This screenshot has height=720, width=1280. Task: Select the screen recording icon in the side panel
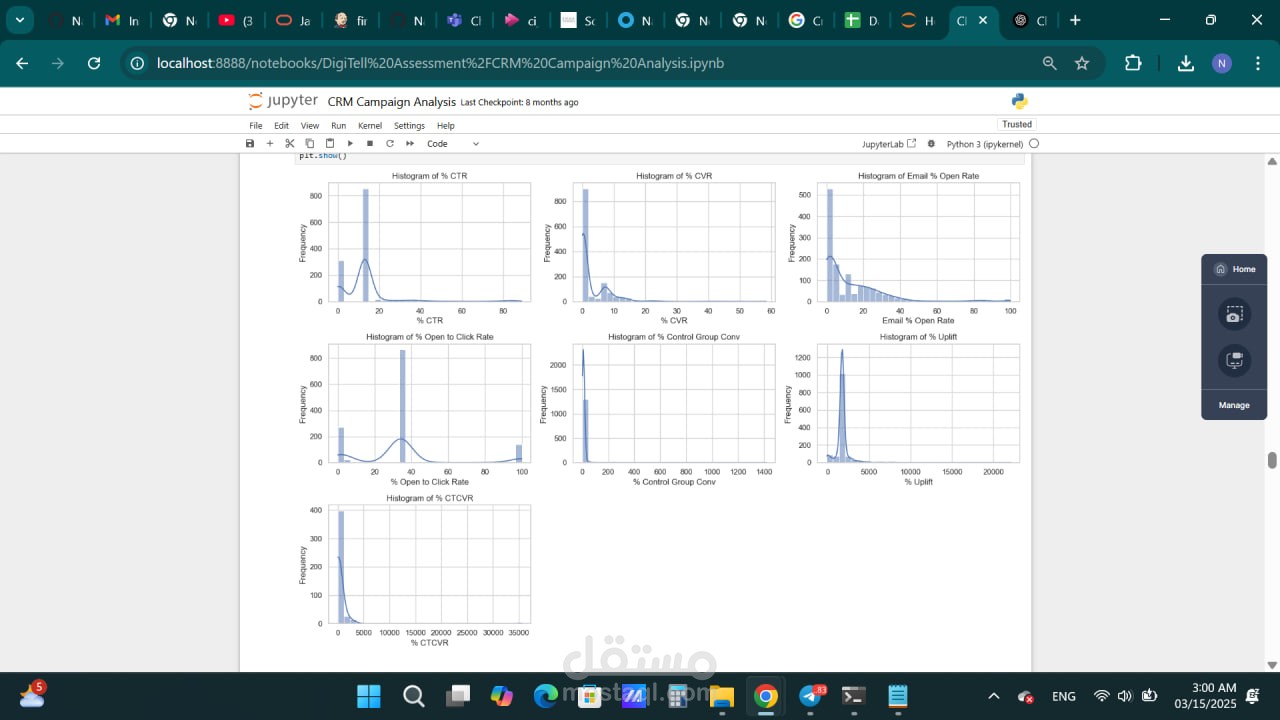(1234, 360)
